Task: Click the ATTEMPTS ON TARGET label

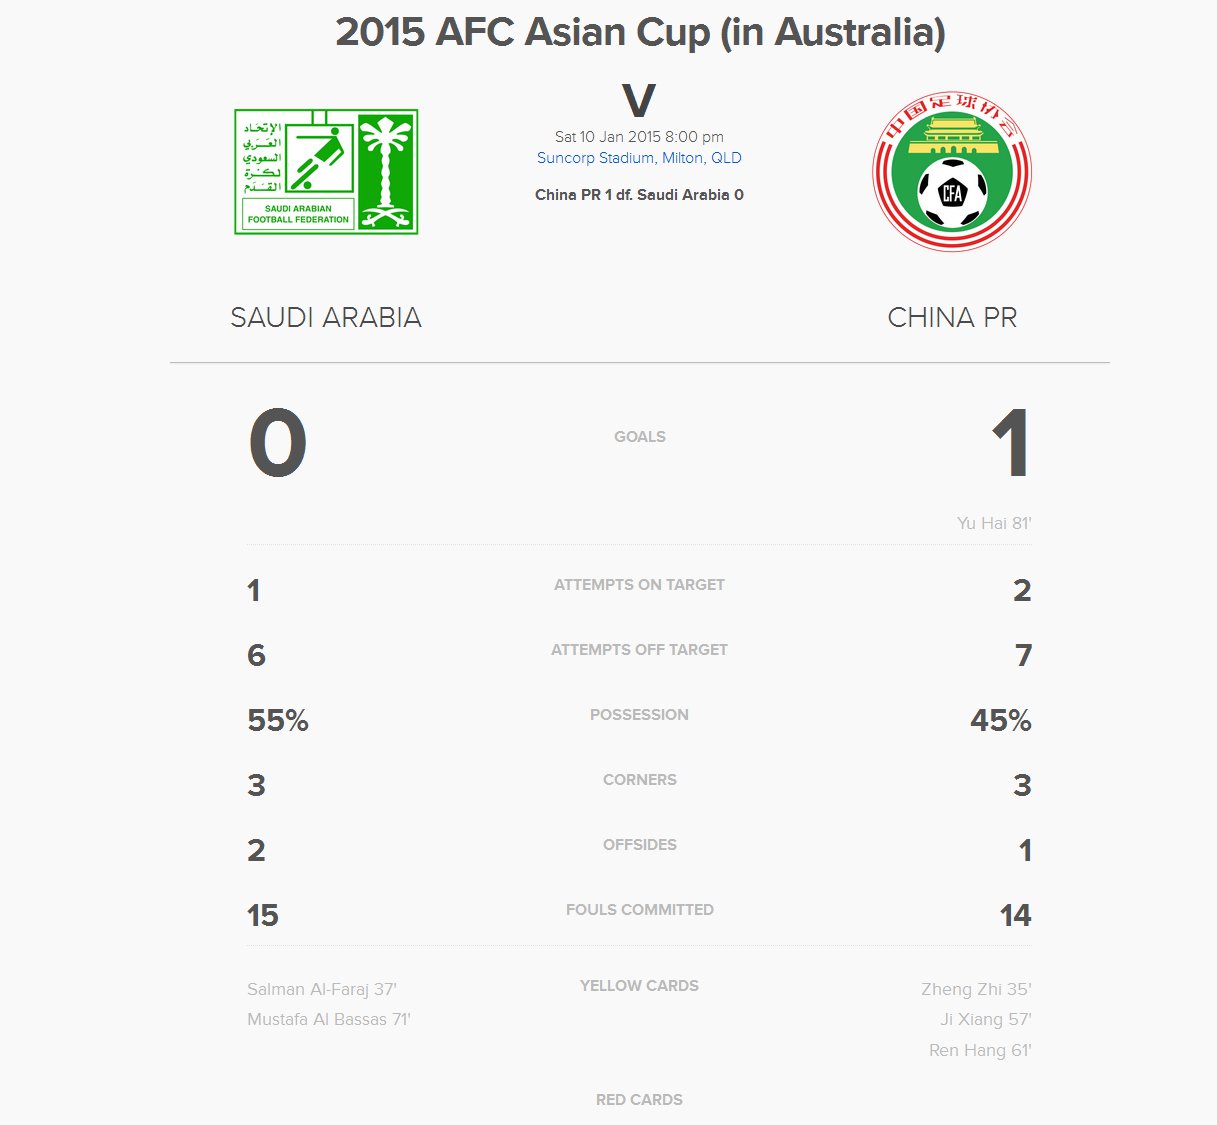Action: point(640,585)
